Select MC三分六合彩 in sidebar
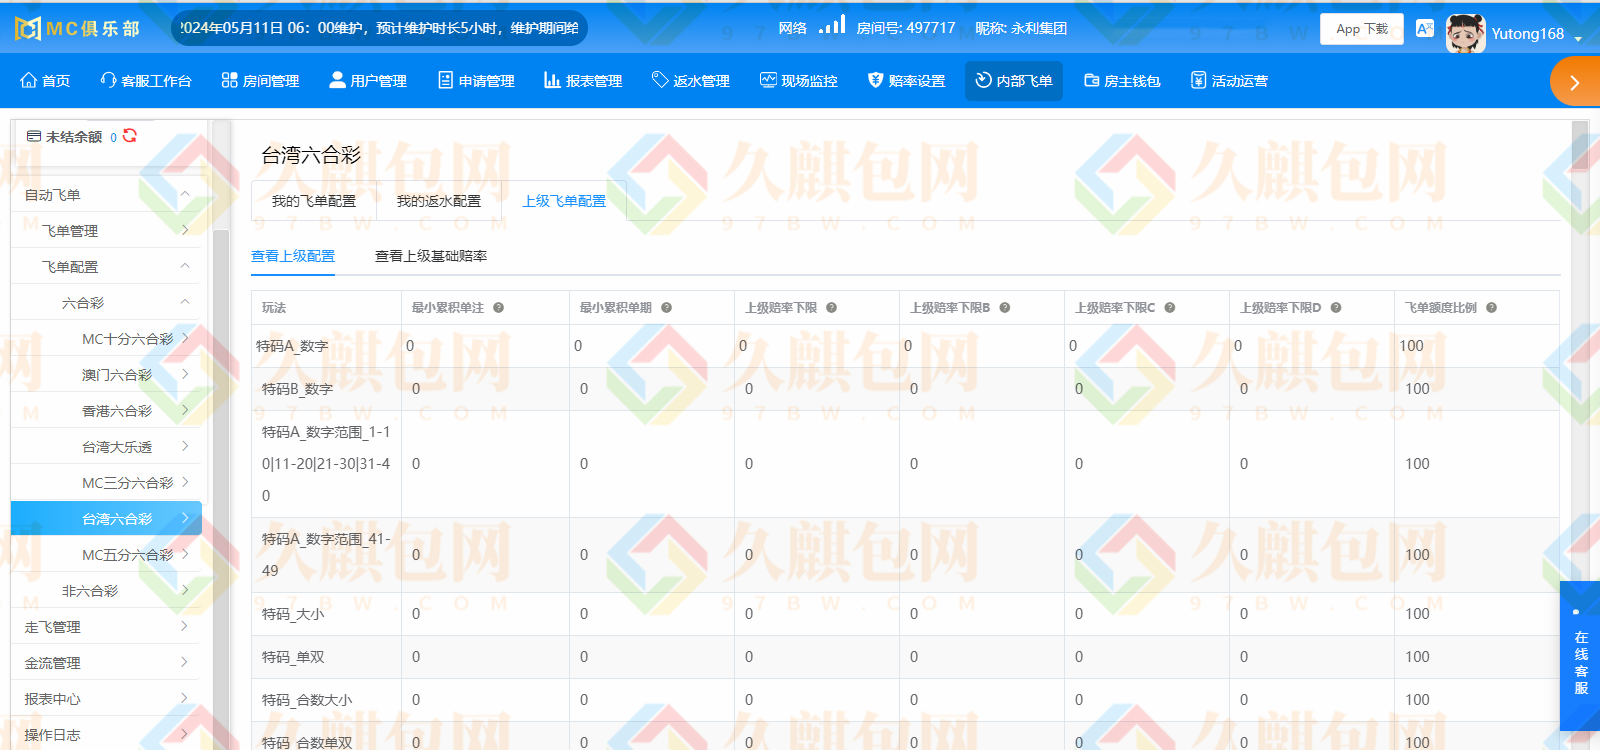Screen dimensions: 1600x750 [x=106, y=483]
